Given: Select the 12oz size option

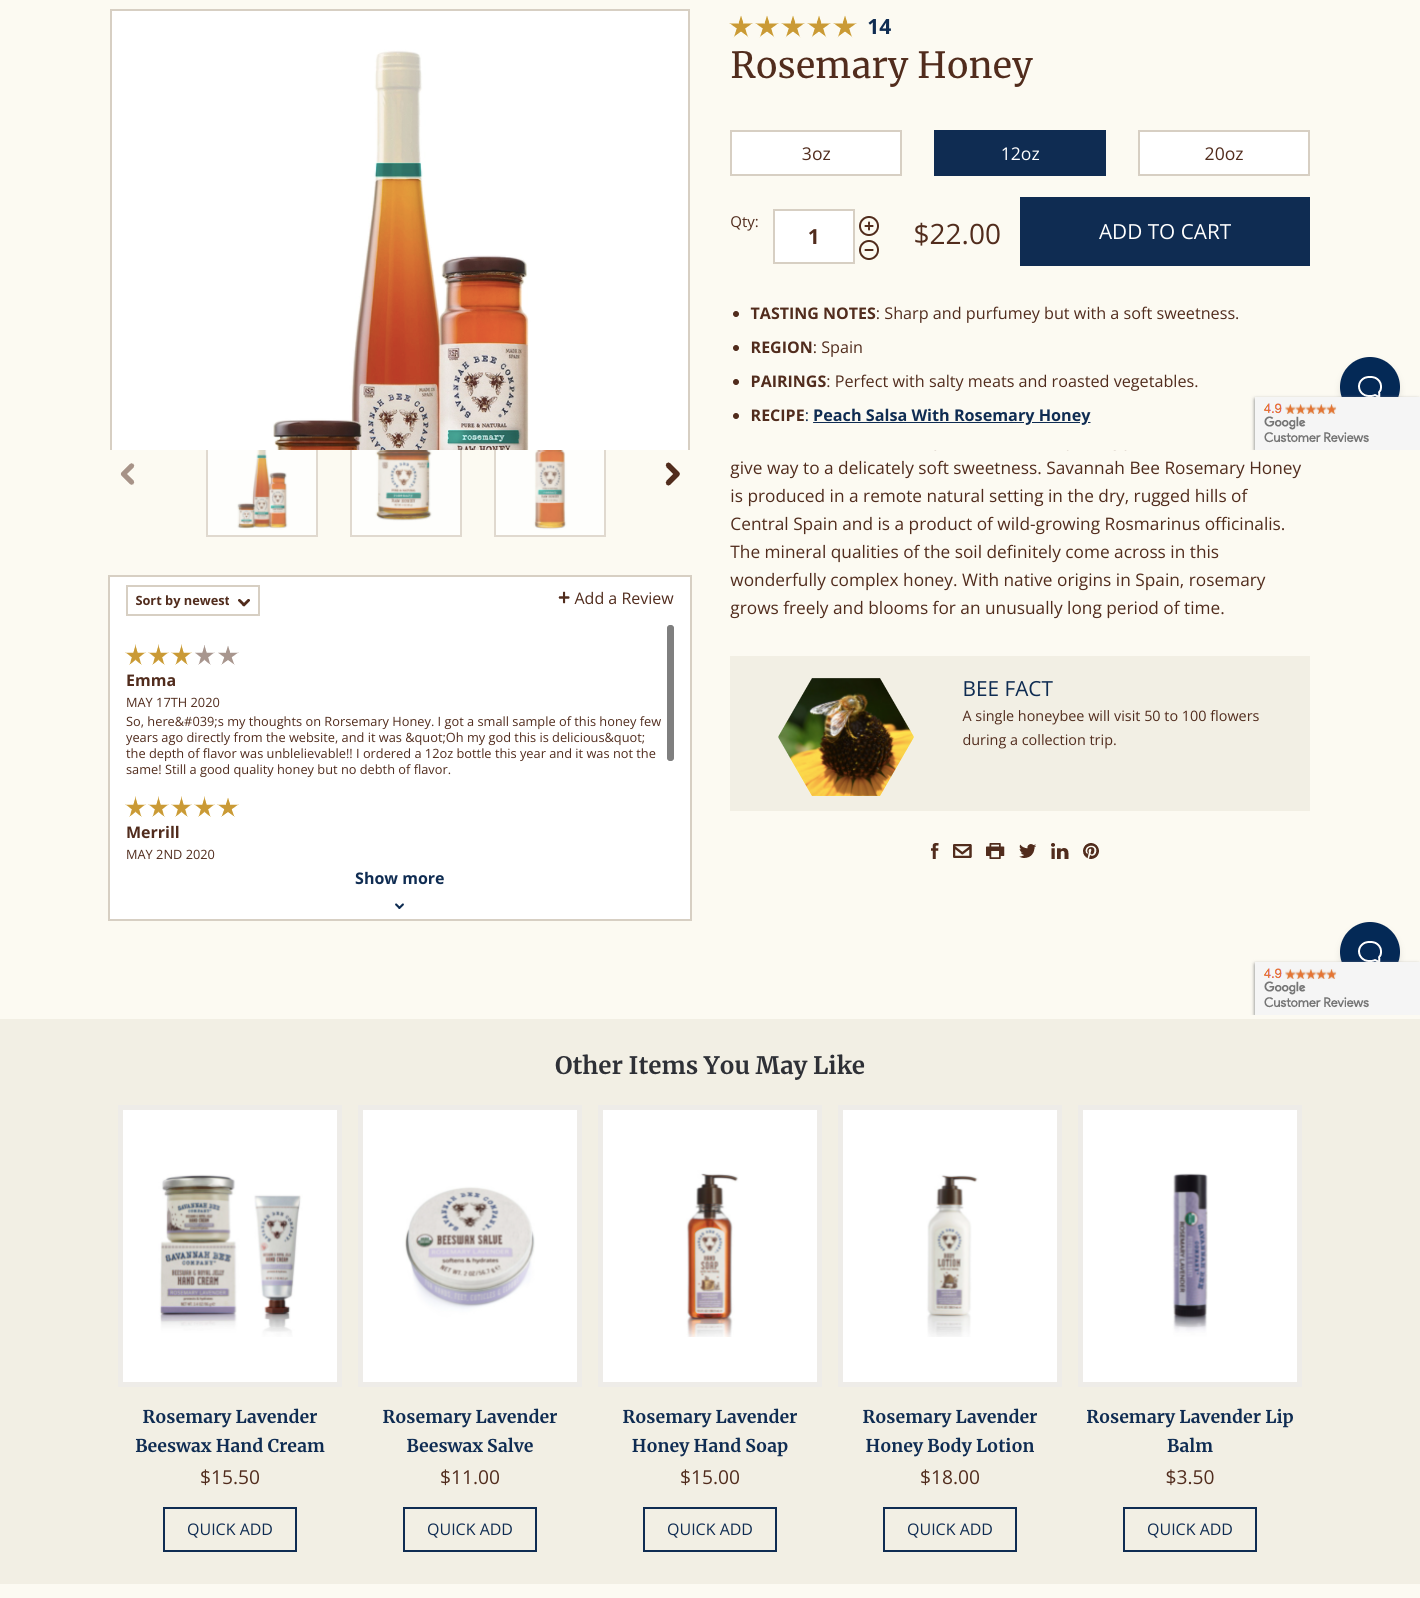Looking at the screenshot, I should [1020, 153].
